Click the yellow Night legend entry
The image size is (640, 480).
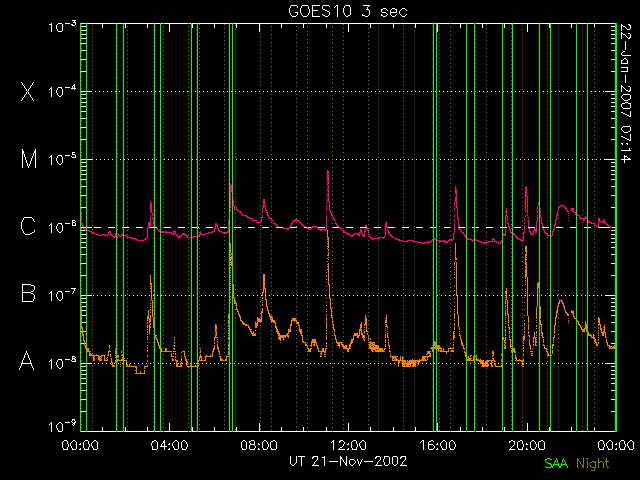[593, 464]
